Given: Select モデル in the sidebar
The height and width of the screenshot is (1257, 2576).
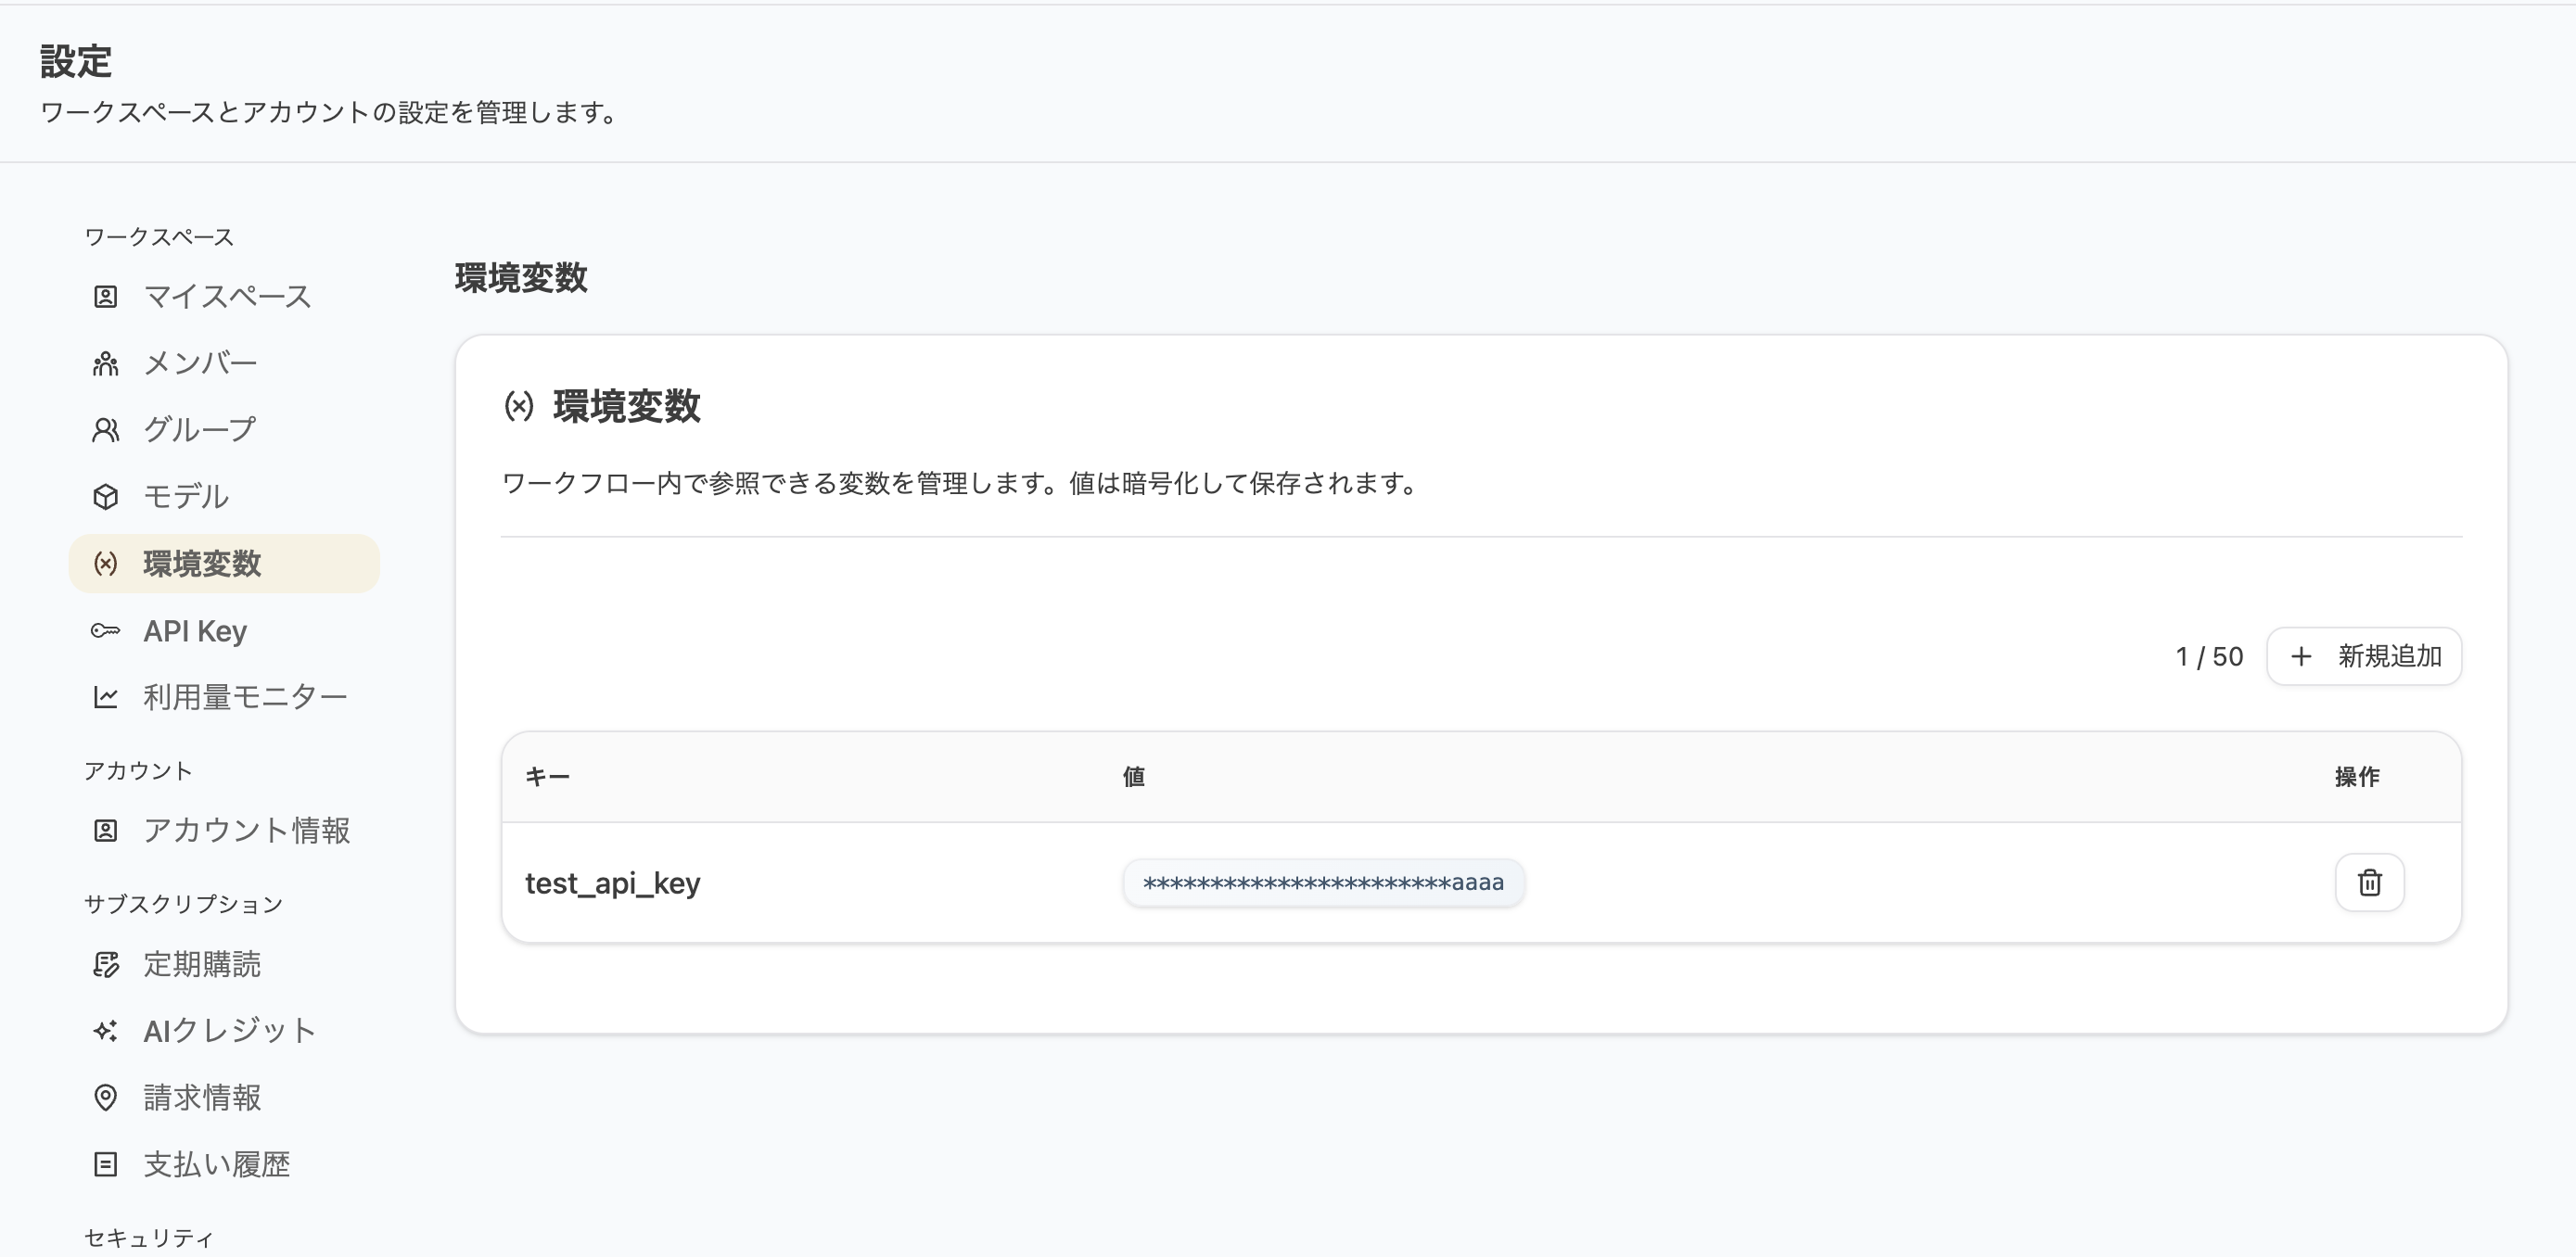Looking at the screenshot, I should tap(224, 497).
